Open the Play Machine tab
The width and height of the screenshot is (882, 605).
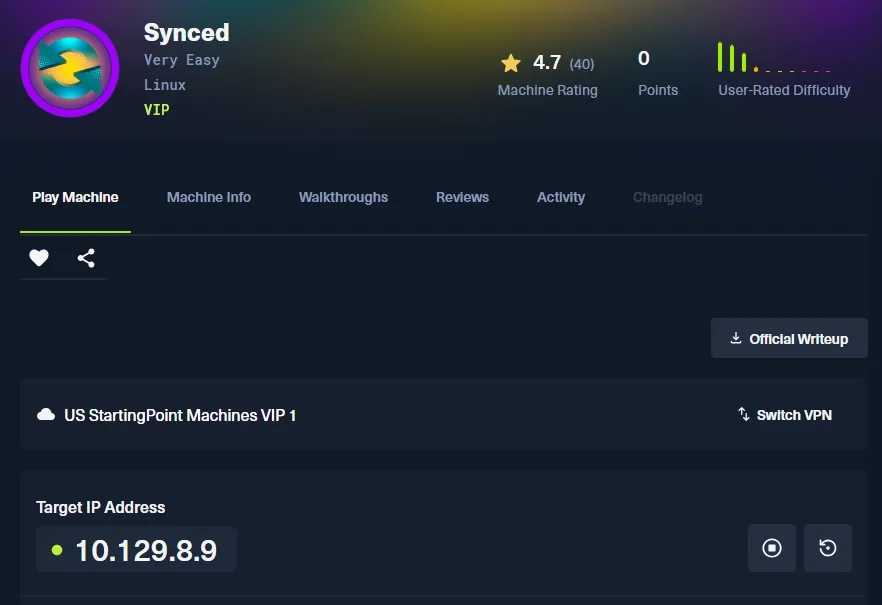[x=75, y=197]
